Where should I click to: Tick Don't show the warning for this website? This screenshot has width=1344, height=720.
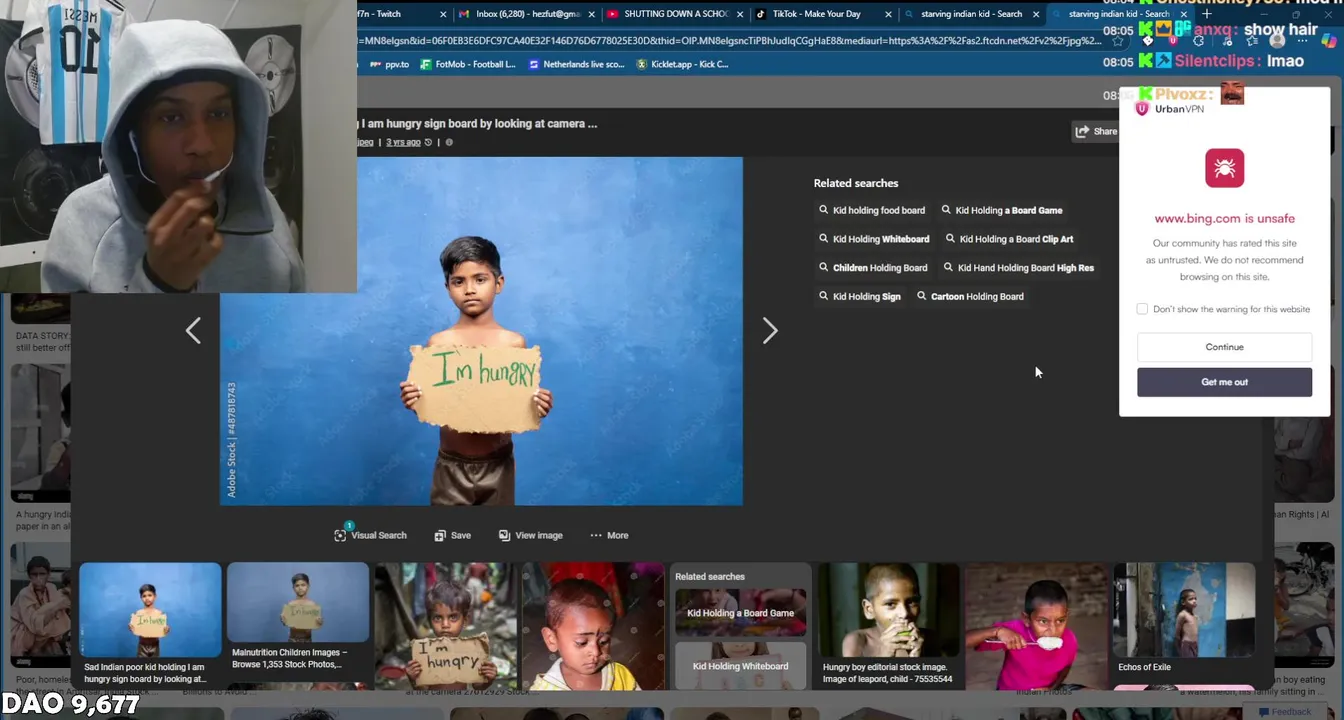[1142, 309]
